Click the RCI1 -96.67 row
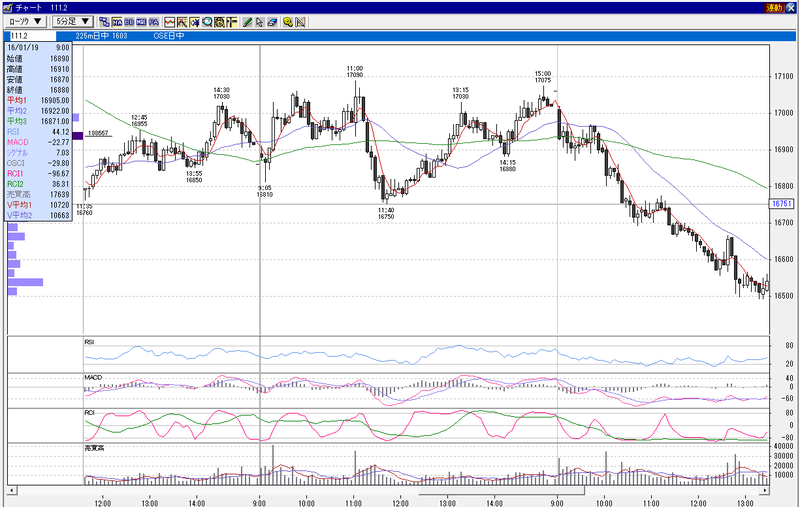800x507 pixels. pos(38,173)
